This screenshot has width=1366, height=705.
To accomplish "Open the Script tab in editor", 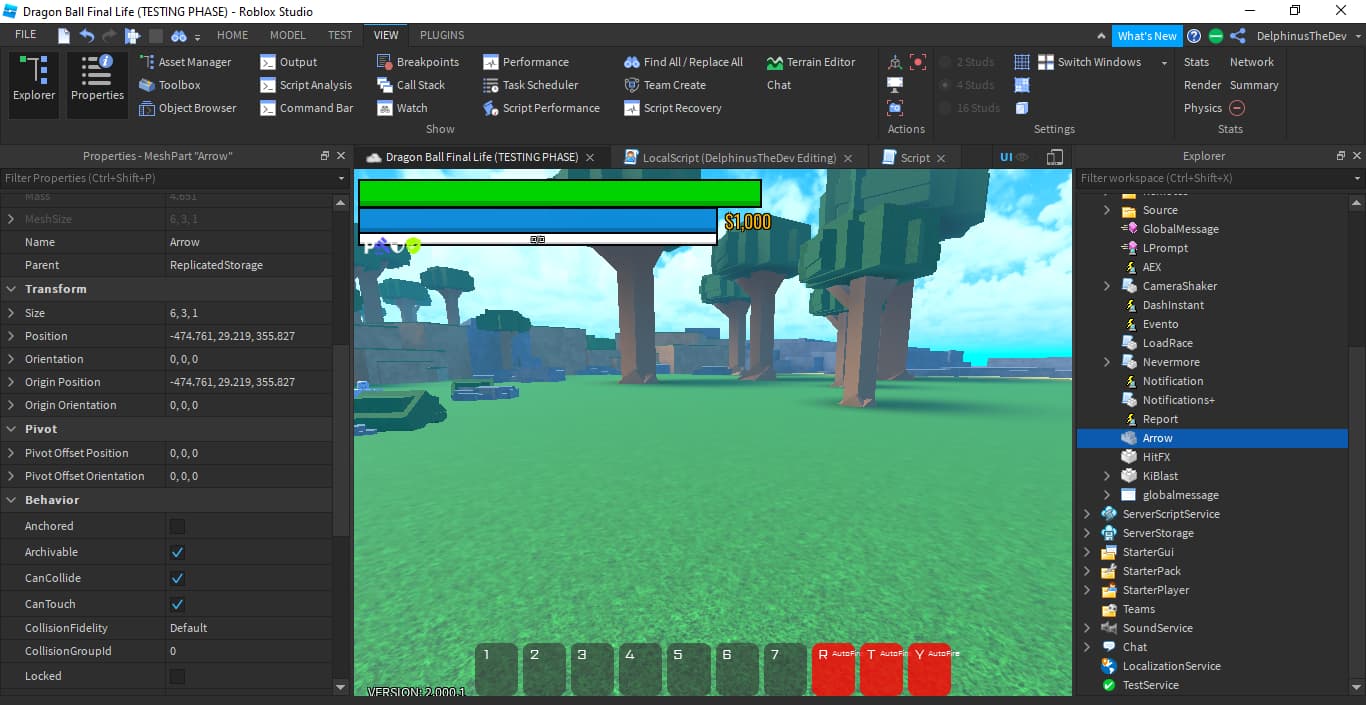I will coord(915,157).
